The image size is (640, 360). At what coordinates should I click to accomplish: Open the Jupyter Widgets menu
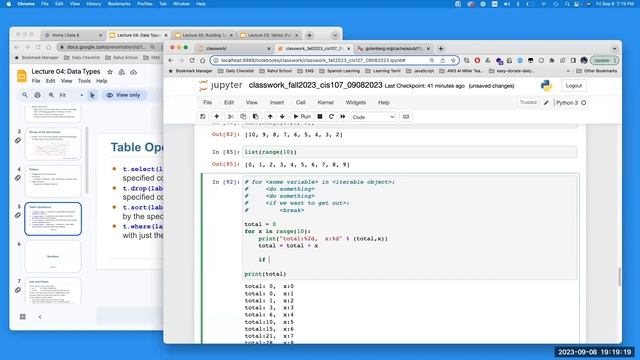click(x=356, y=102)
